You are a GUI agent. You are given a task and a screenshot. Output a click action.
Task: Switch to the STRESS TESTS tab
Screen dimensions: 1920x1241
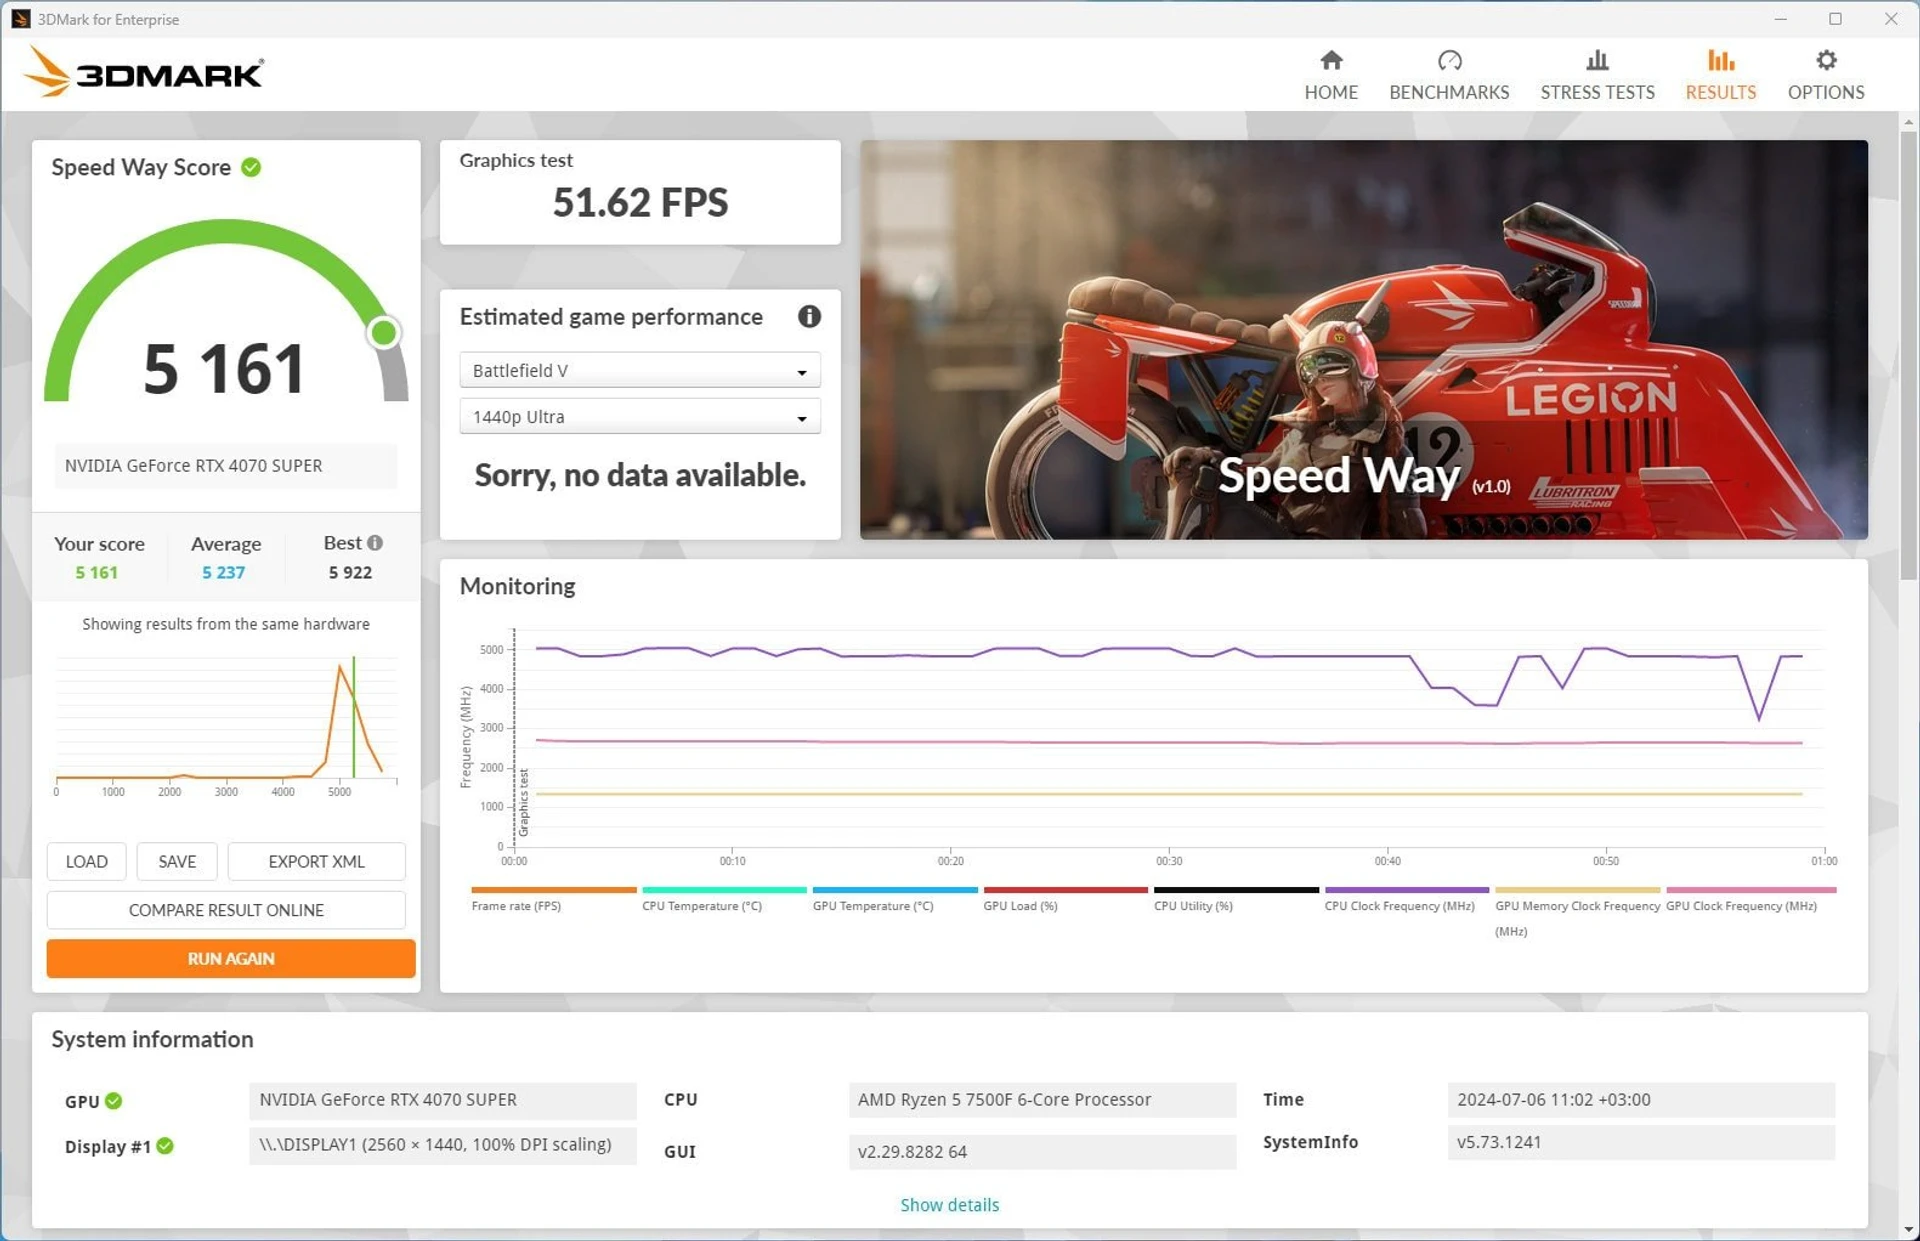(x=1597, y=75)
